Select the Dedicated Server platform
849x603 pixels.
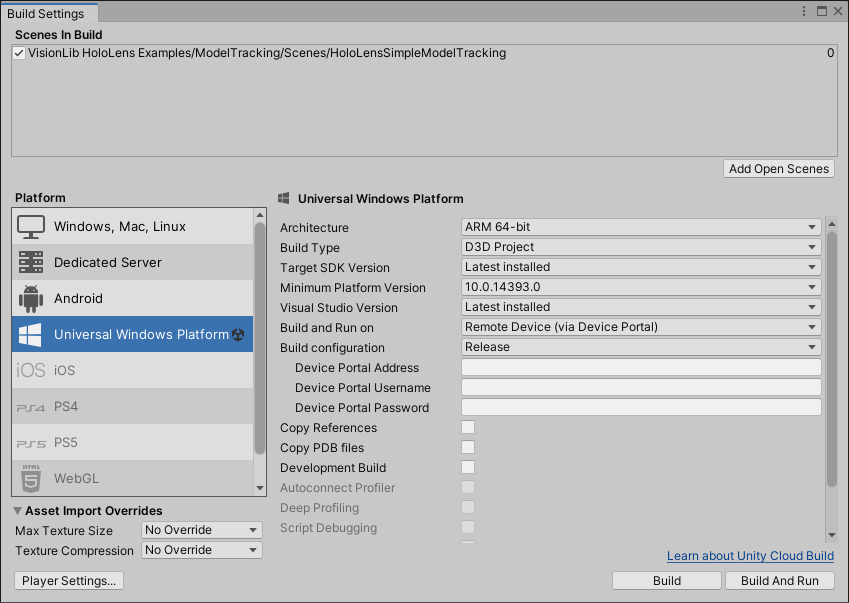click(x=132, y=263)
